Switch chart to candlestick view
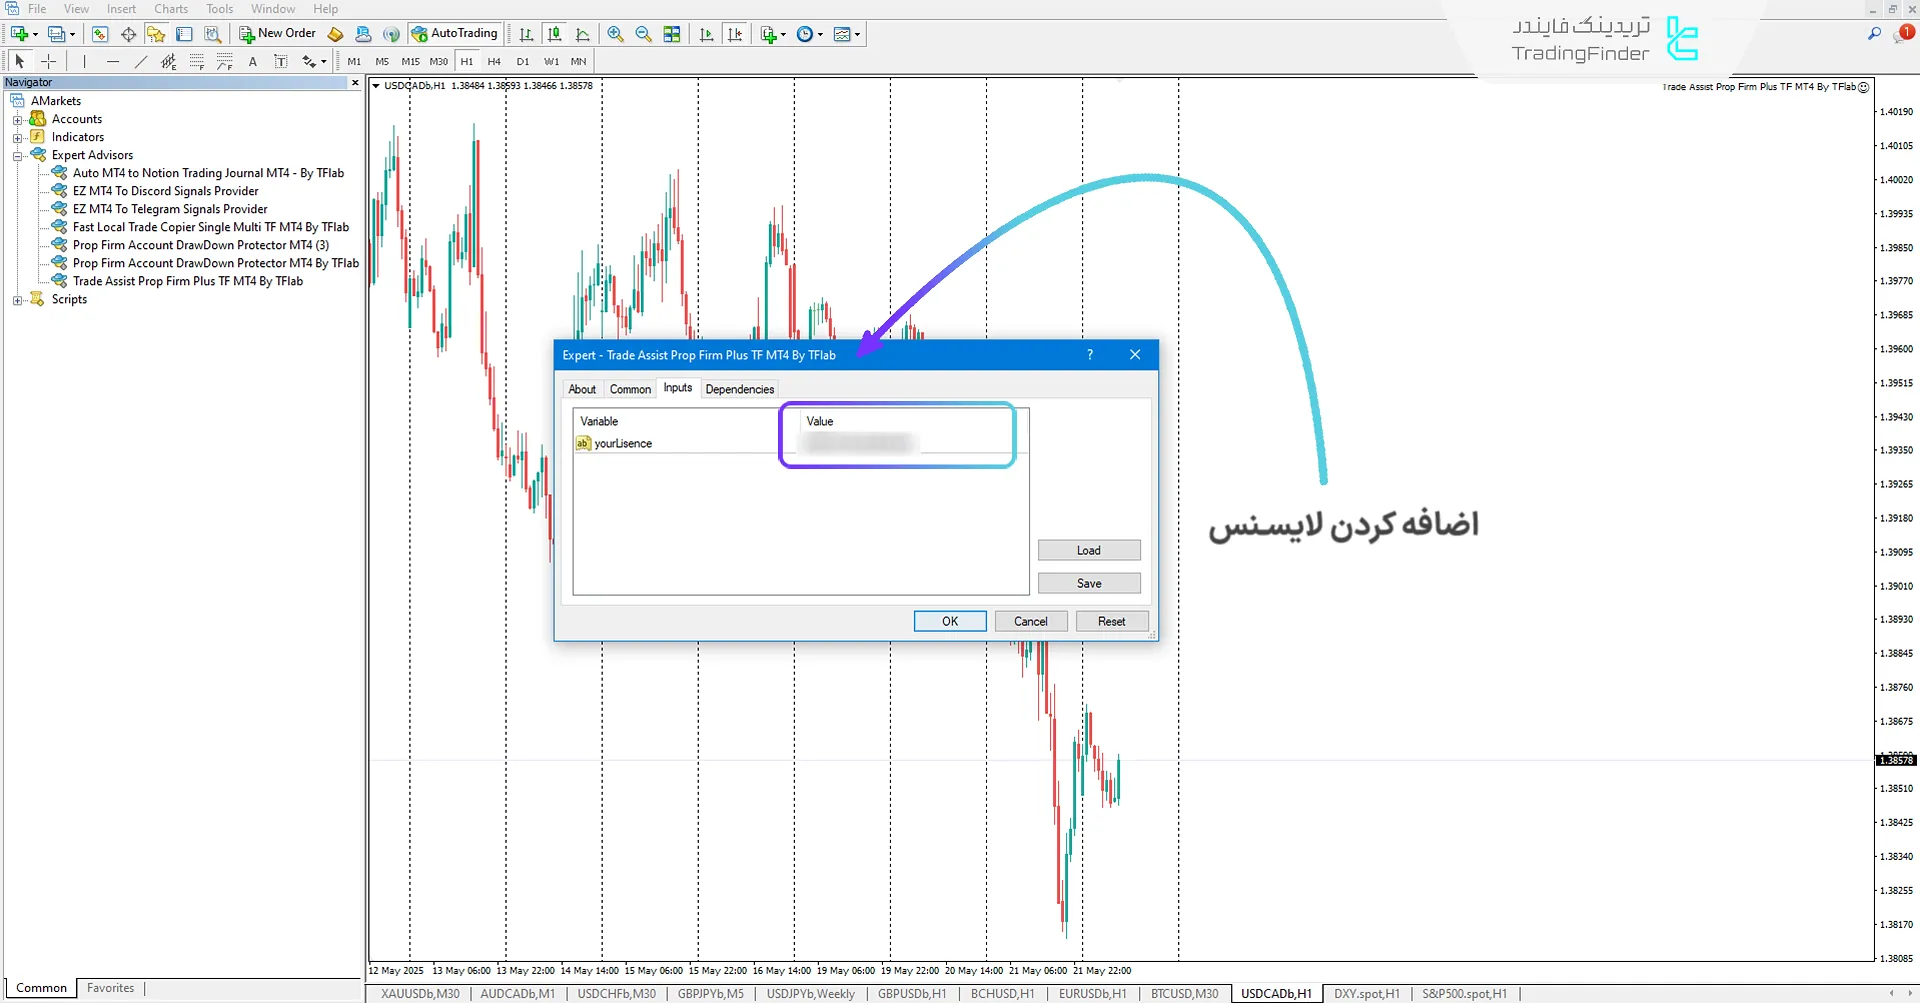The width and height of the screenshot is (1920, 1003). (554, 33)
